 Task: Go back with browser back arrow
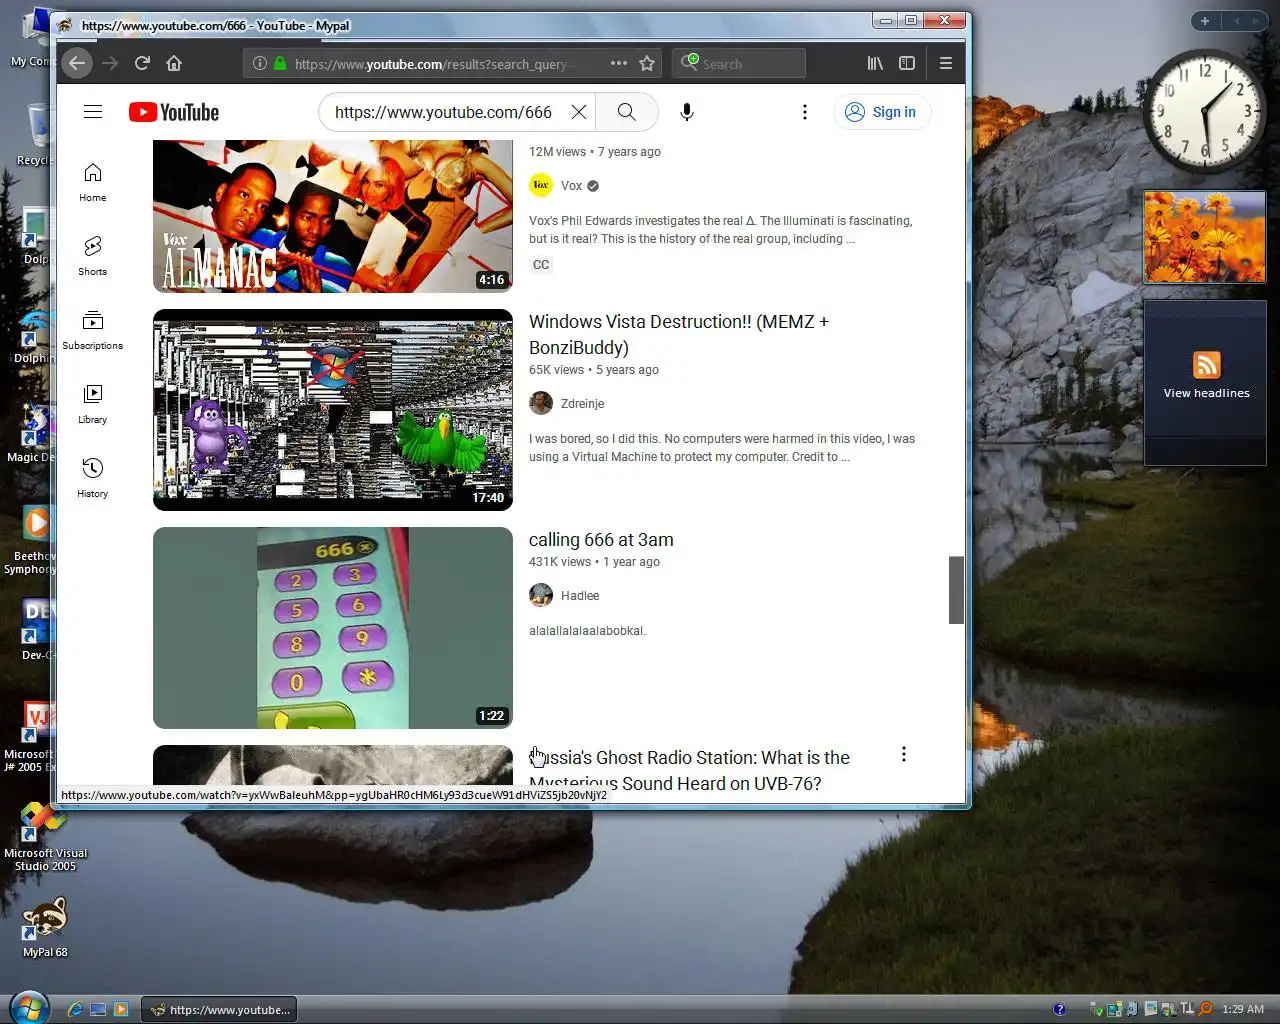point(77,63)
